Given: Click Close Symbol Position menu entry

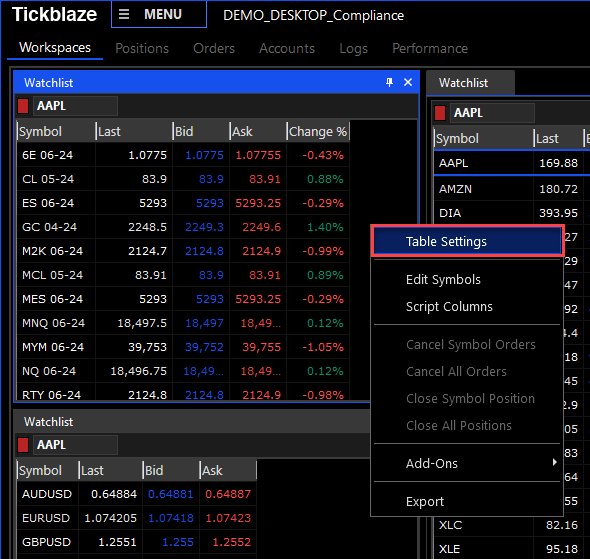Looking at the screenshot, I should pos(467,399).
